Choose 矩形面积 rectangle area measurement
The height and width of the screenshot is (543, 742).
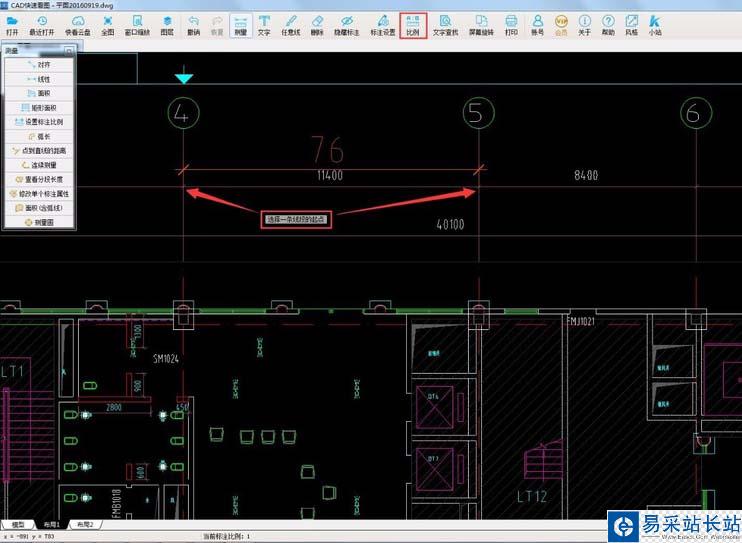[x=40, y=107]
